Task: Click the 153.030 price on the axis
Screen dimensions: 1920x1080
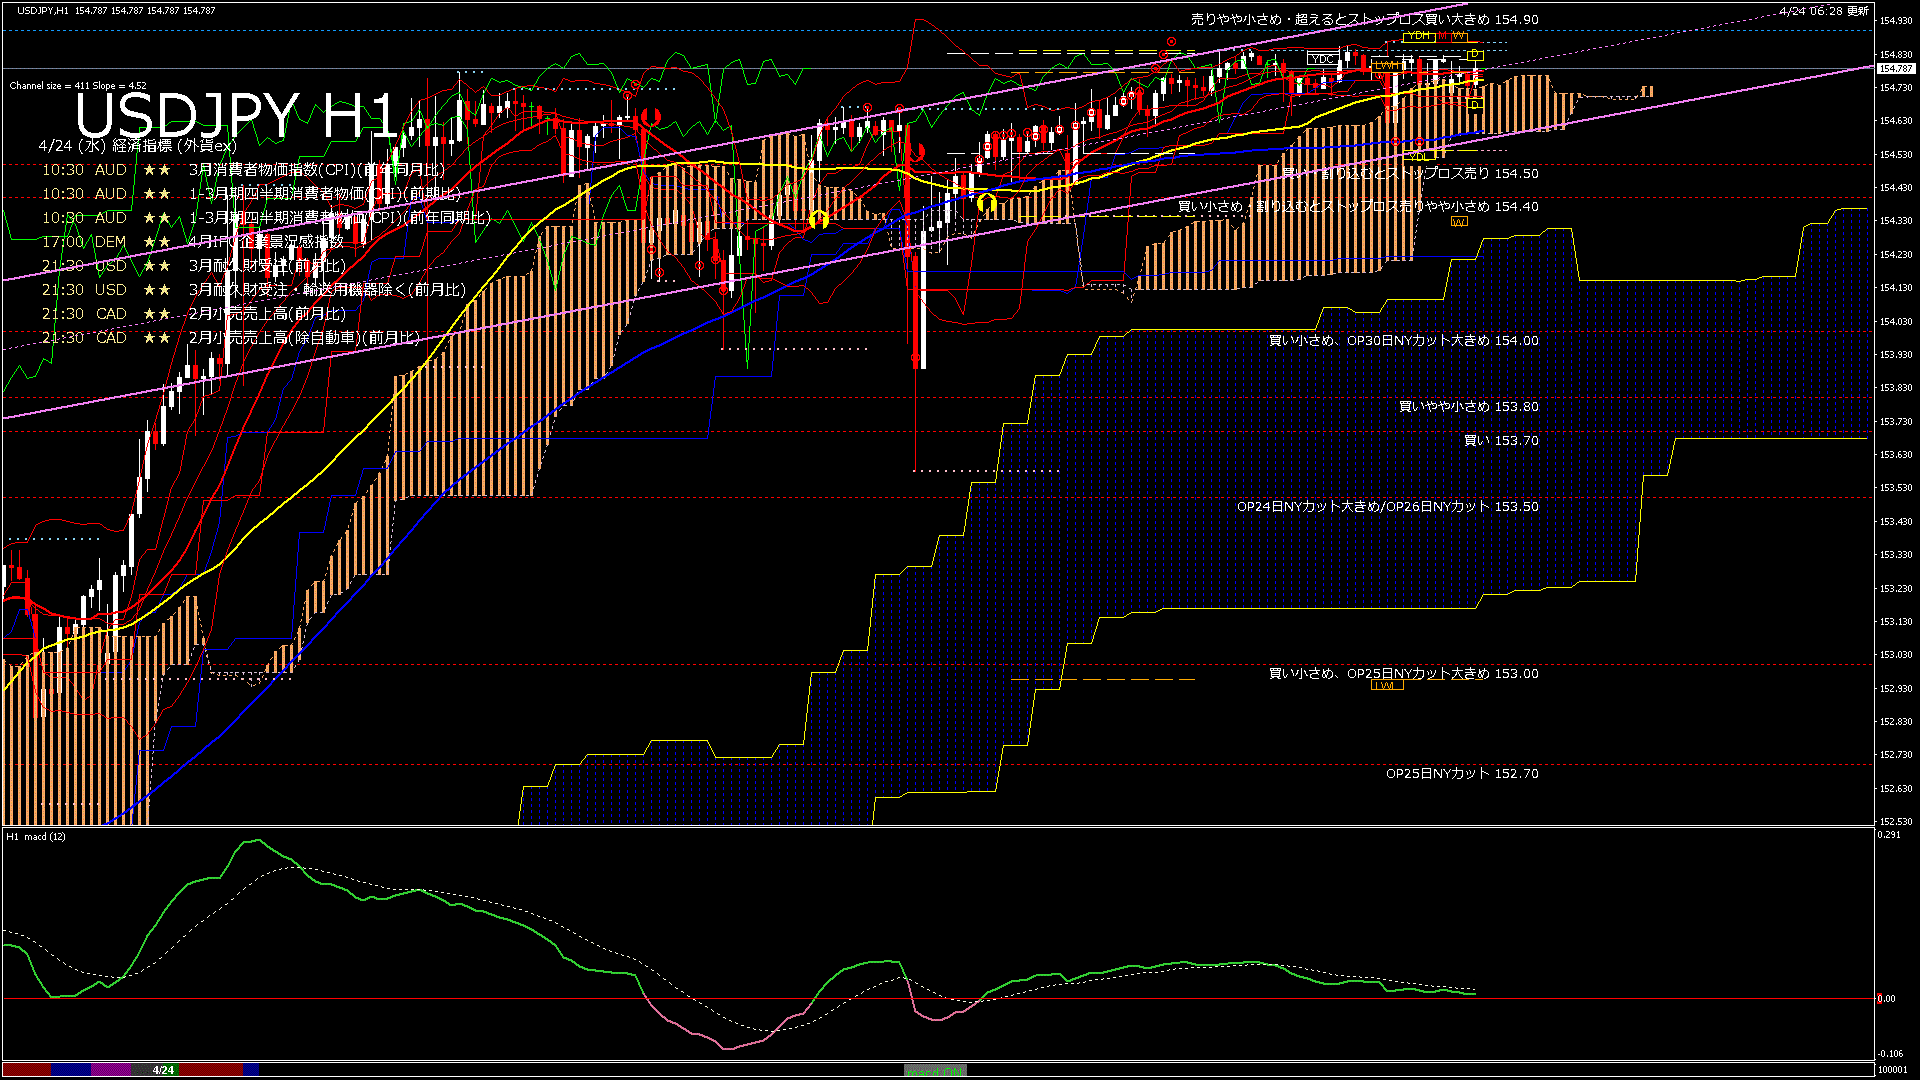Action: (x=1896, y=655)
